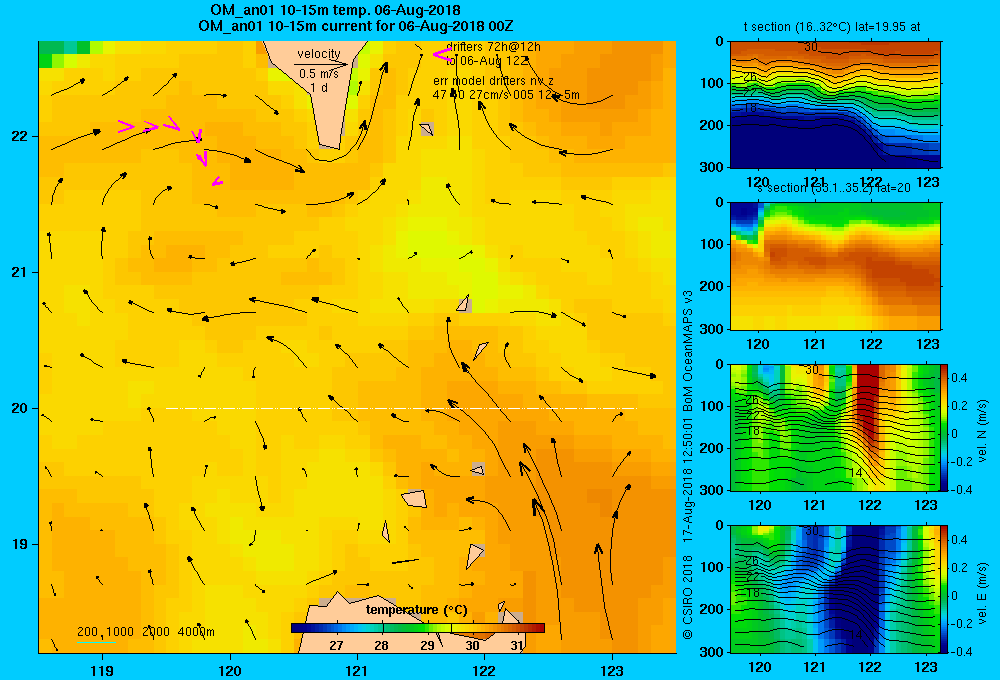Click latitude label 22 on the main map axis

(19, 137)
